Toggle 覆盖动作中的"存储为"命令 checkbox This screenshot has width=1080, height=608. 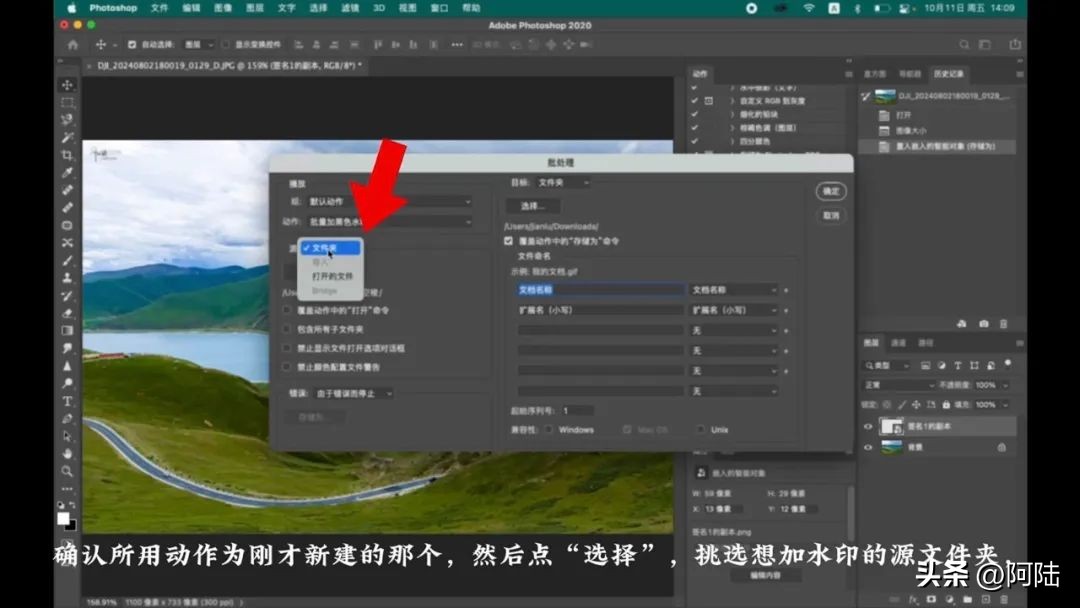pos(508,241)
